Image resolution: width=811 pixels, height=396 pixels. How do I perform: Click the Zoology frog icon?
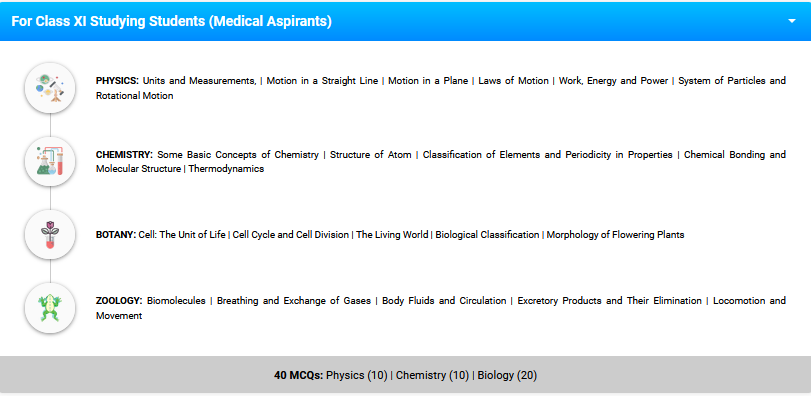coord(50,308)
